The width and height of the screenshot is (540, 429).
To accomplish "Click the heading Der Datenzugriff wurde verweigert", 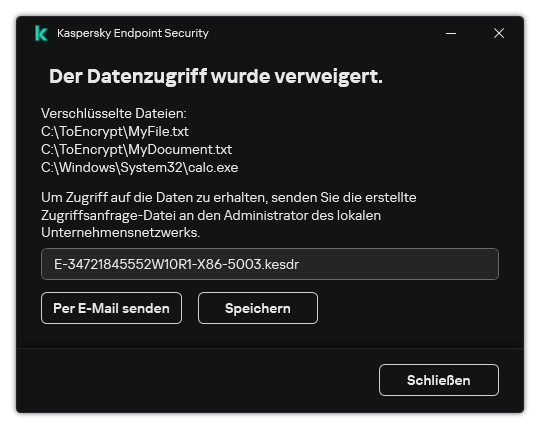I will click(216, 76).
